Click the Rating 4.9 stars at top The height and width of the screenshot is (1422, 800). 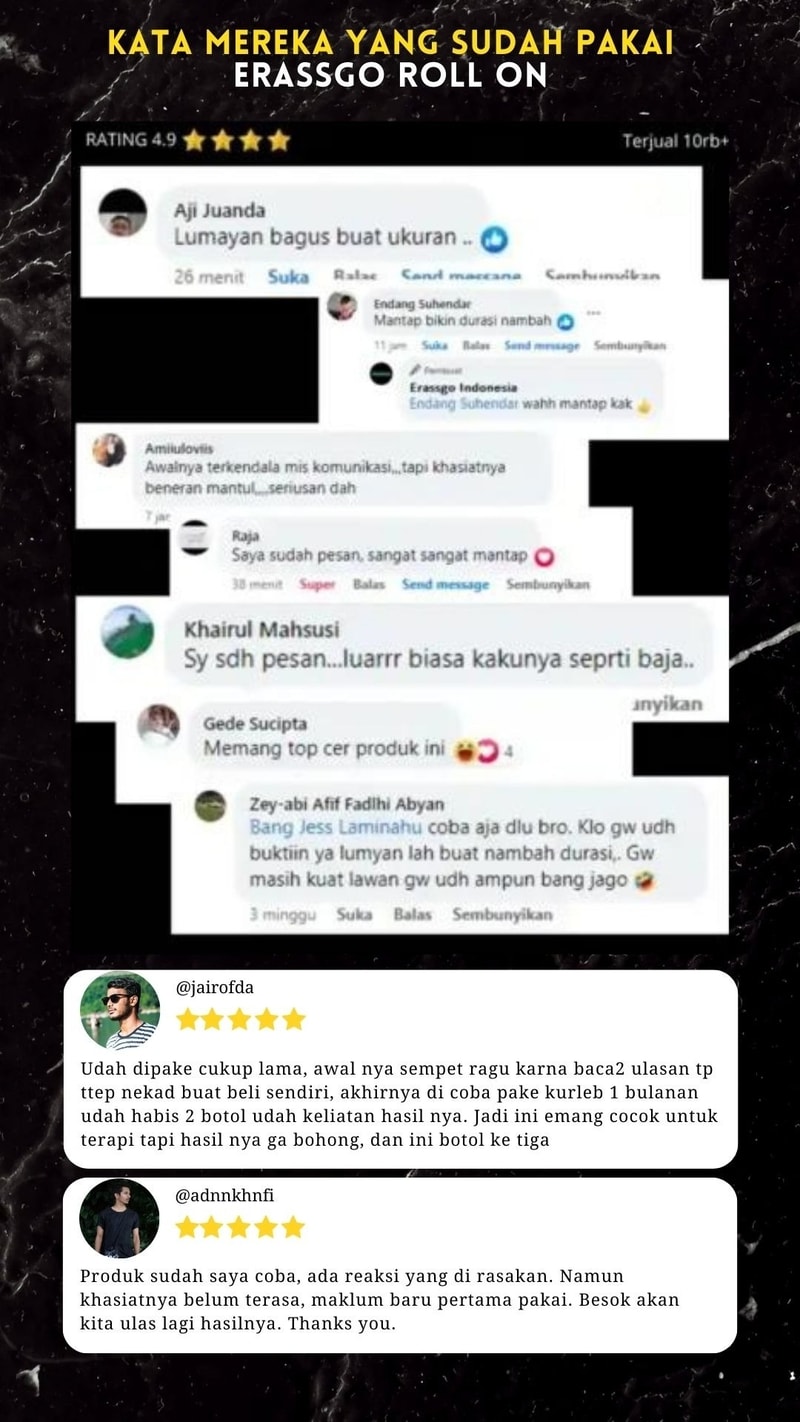pyautogui.click(x=237, y=141)
